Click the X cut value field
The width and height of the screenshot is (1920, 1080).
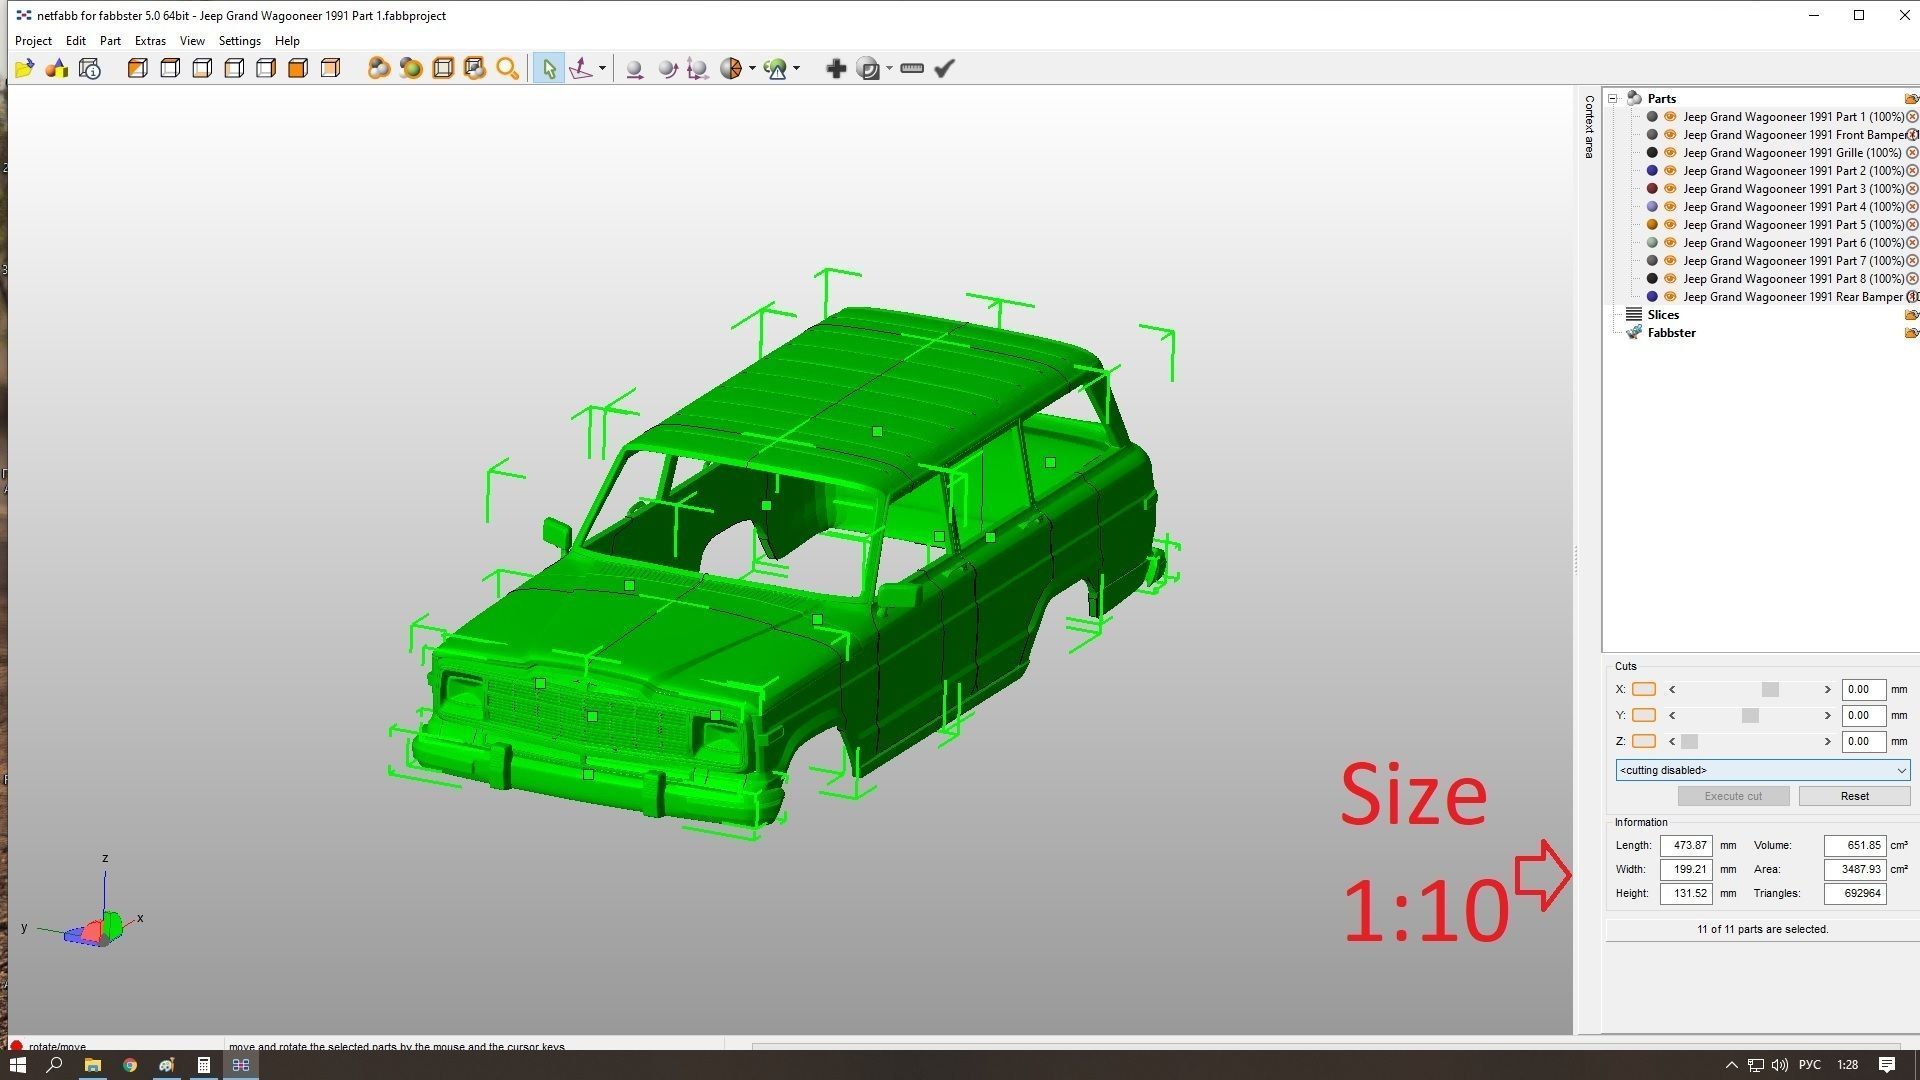(x=1863, y=689)
